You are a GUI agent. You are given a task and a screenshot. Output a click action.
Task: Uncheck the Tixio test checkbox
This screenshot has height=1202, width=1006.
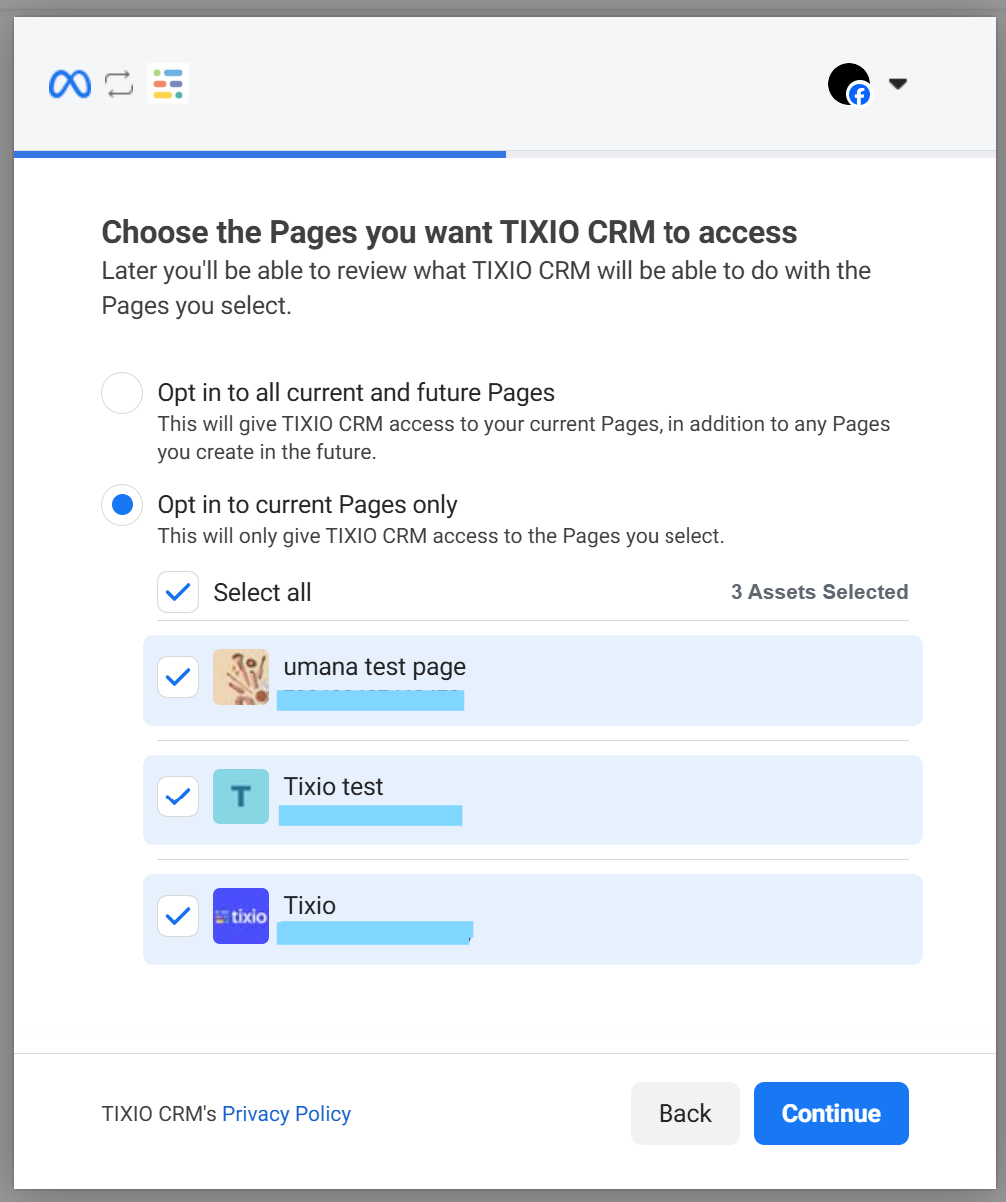[x=178, y=797]
